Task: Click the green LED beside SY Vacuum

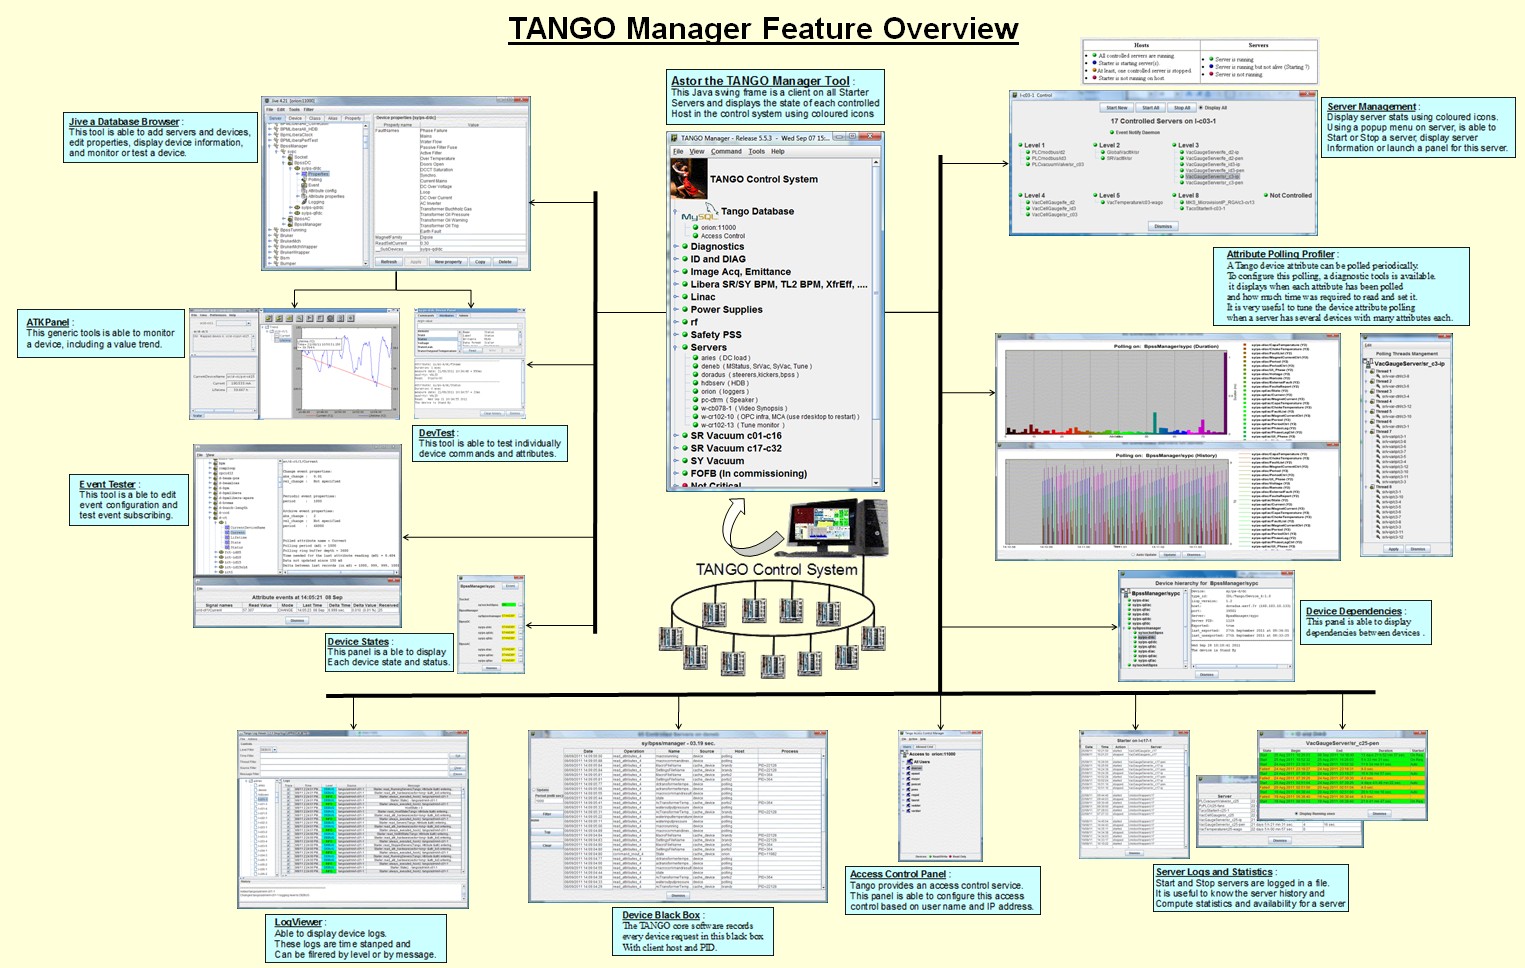Action: (x=685, y=461)
